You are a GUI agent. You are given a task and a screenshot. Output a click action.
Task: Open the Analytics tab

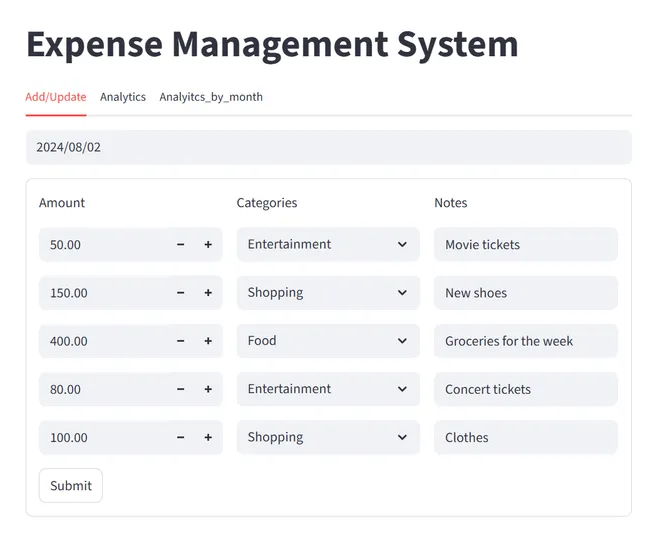(x=123, y=97)
